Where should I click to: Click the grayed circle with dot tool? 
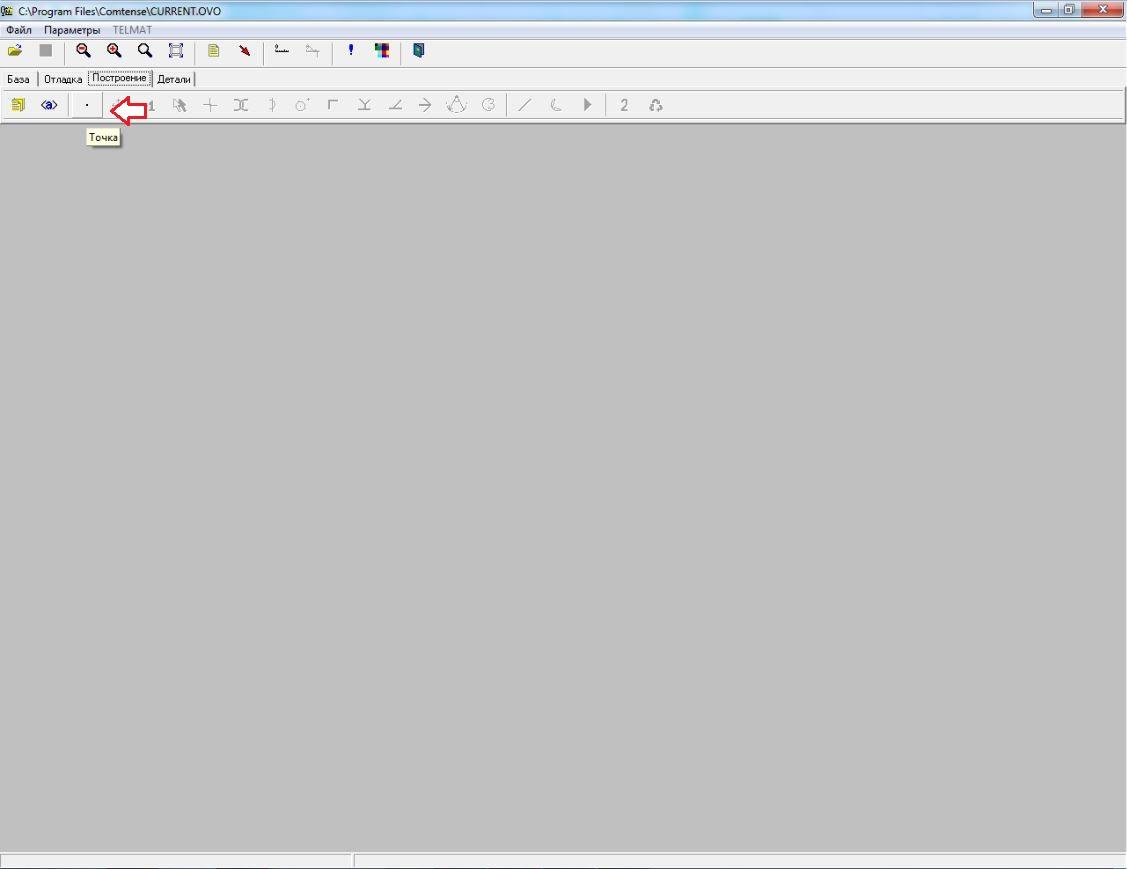[x=302, y=106]
